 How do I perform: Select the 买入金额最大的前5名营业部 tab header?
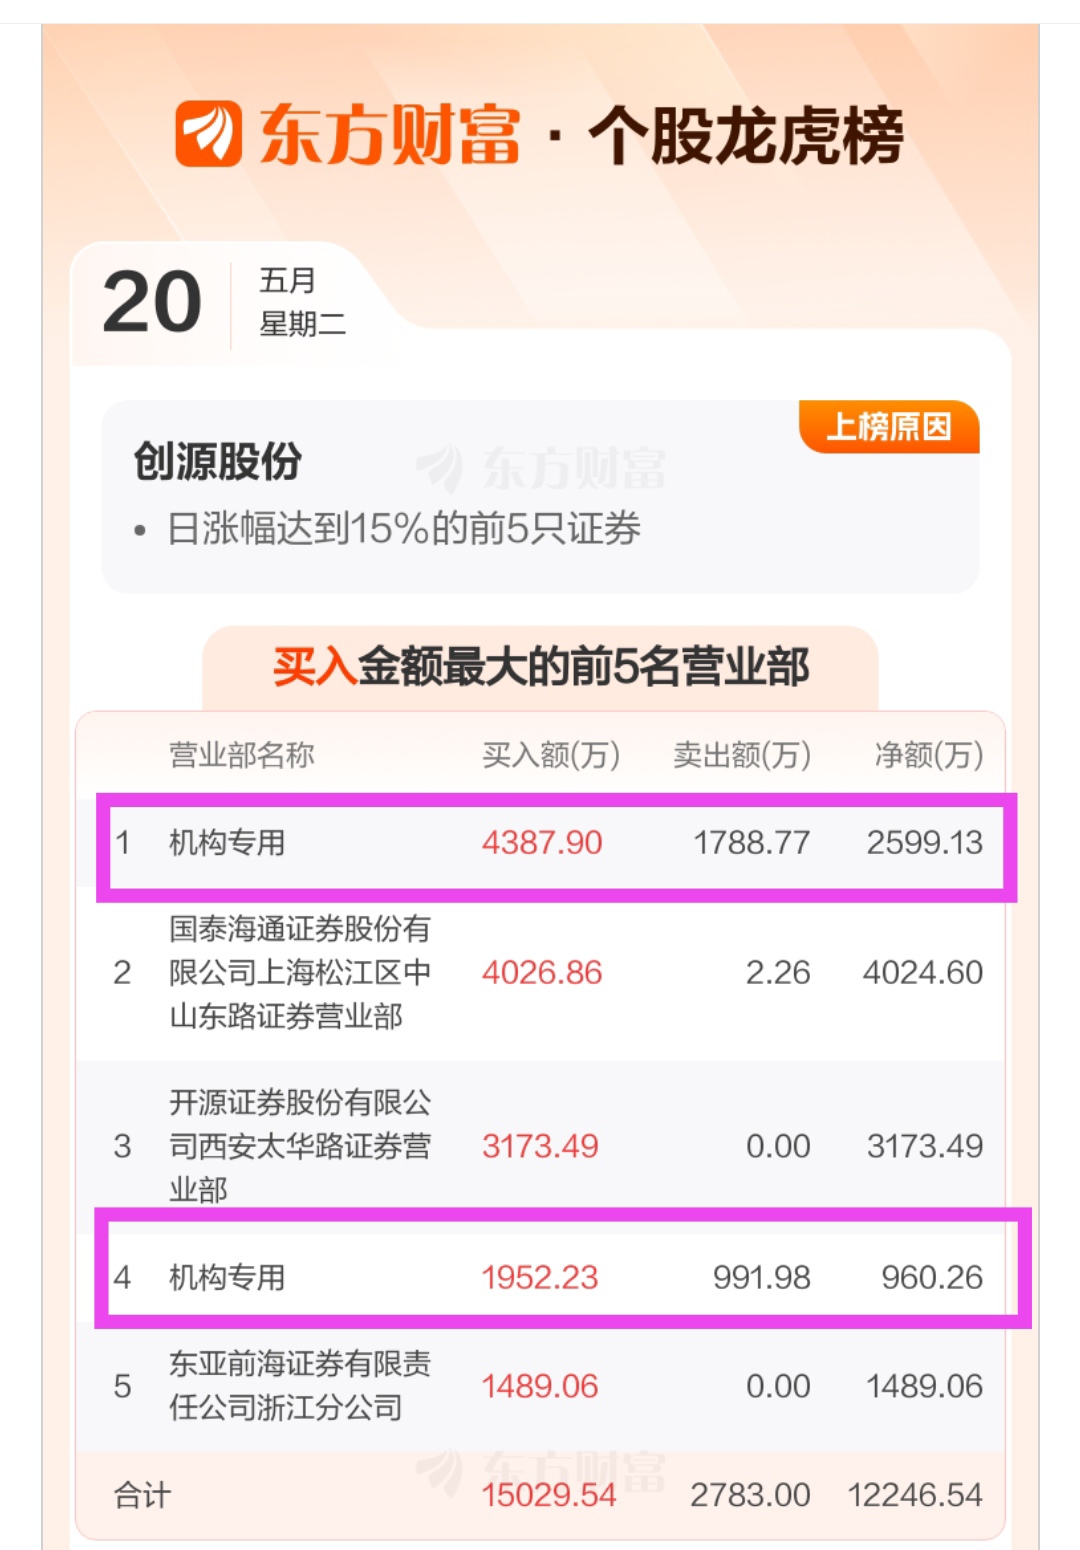coord(541,667)
